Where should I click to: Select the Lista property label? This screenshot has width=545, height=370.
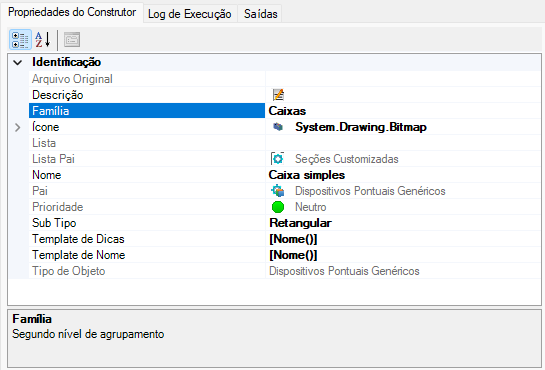click(x=44, y=143)
